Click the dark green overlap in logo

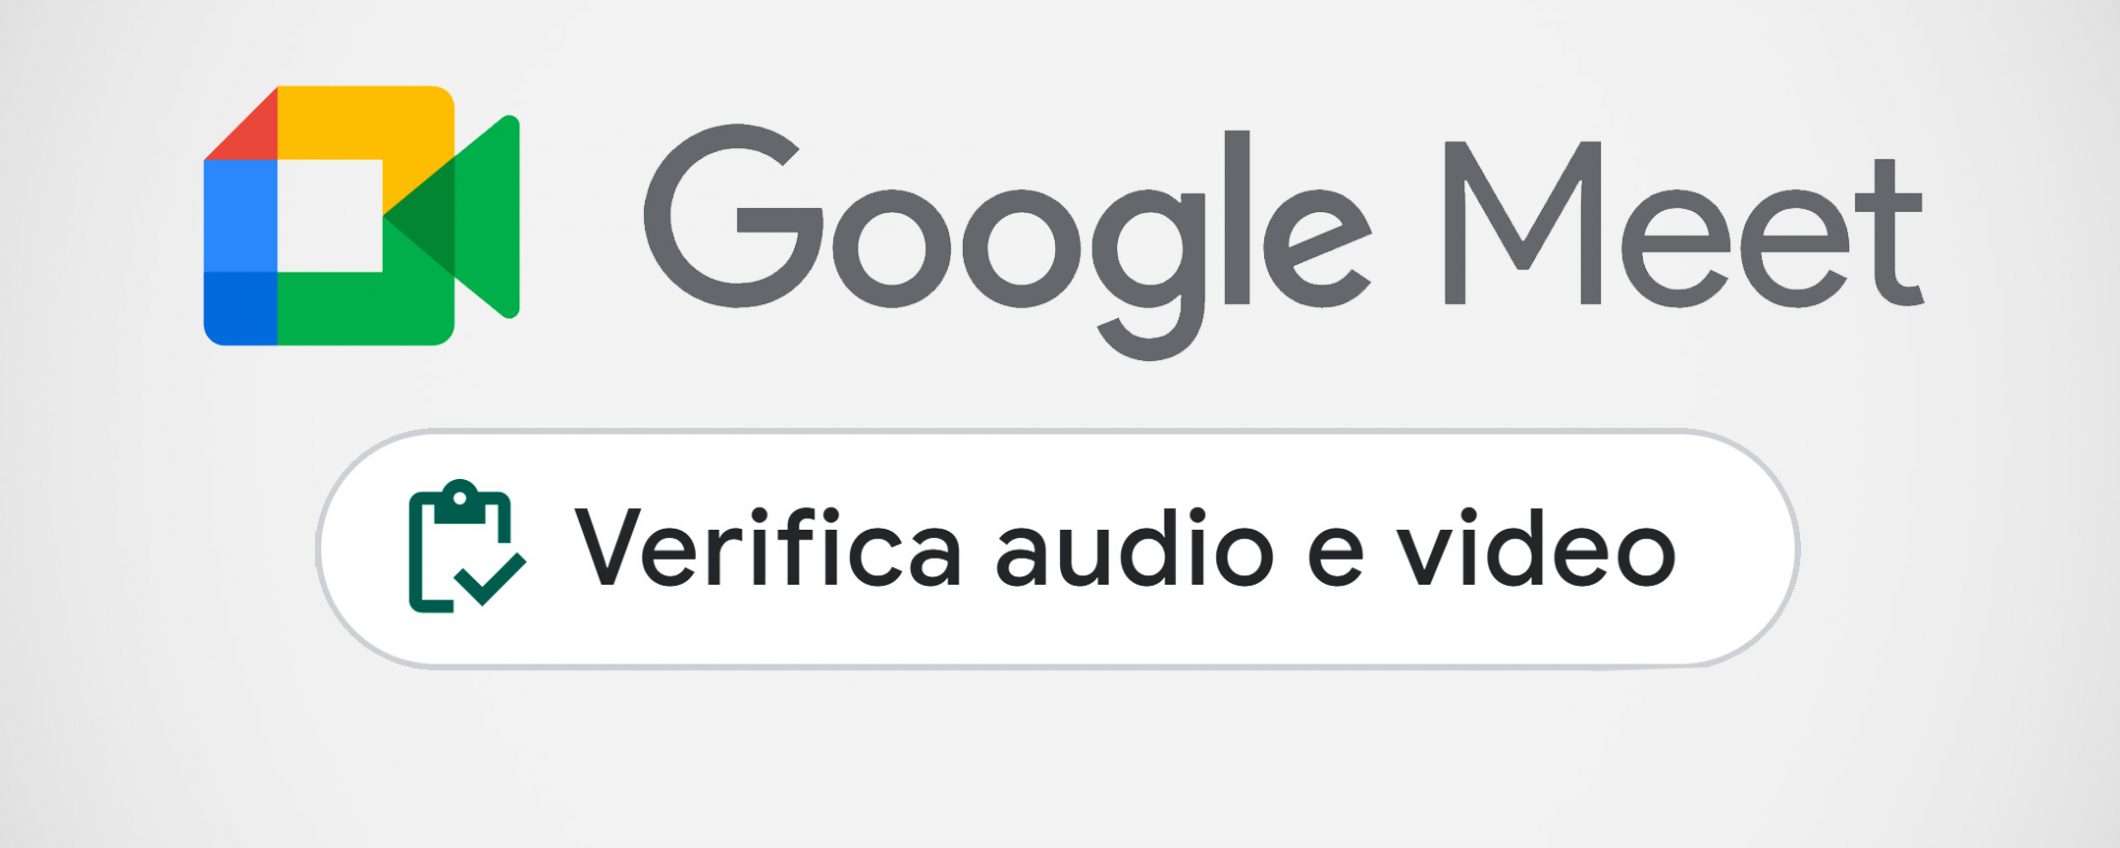(x=419, y=216)
